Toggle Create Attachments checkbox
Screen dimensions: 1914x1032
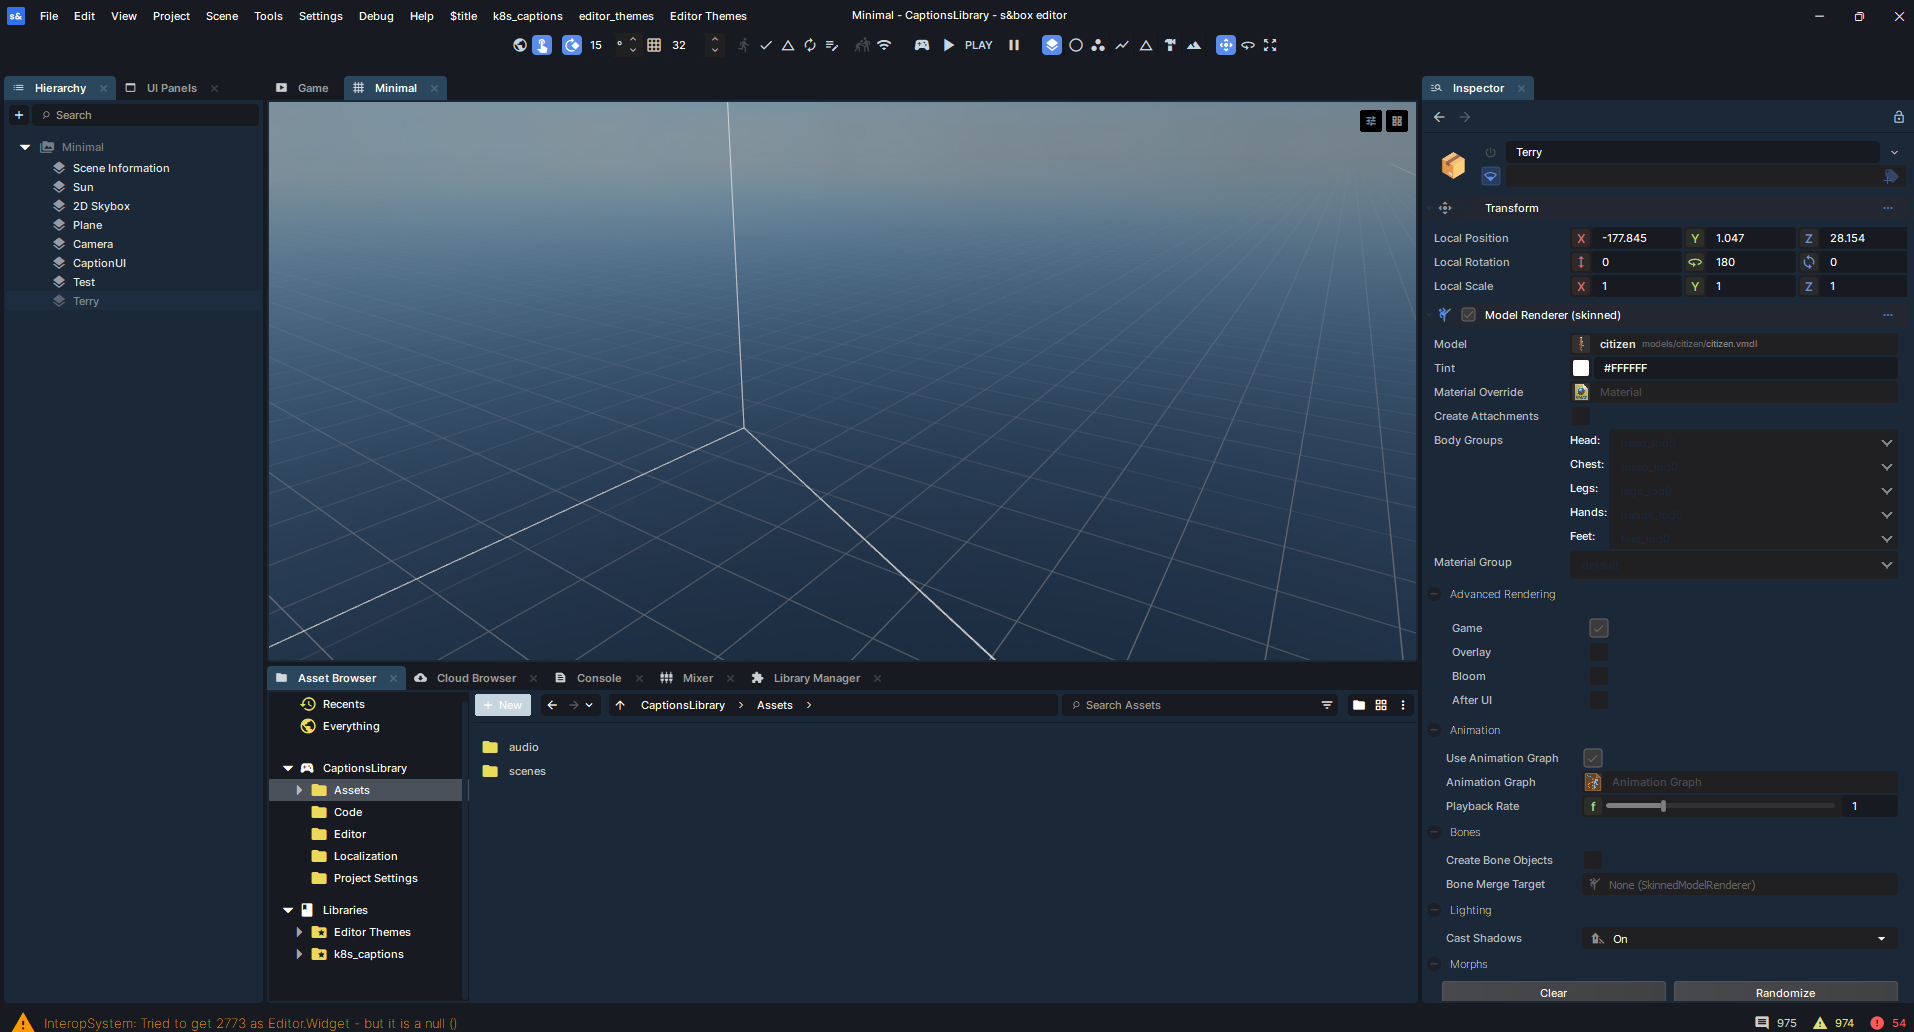click(1581, 416)
